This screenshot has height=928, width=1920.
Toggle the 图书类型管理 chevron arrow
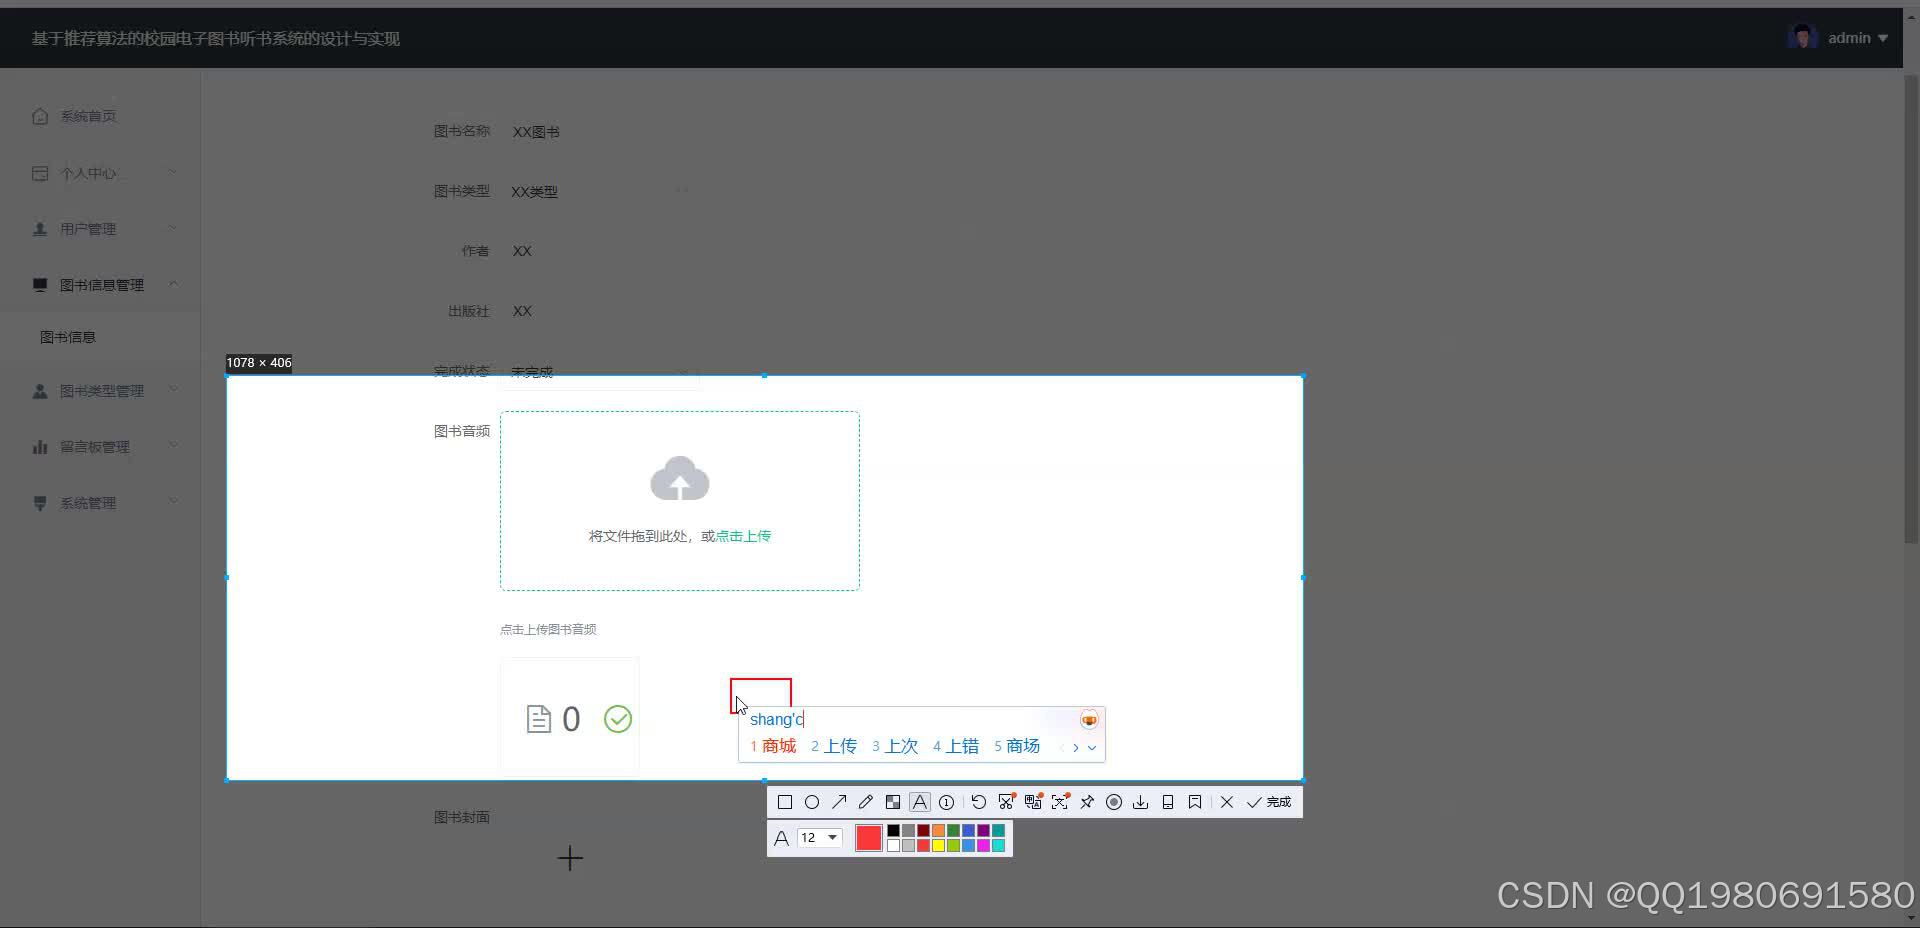(173, 390)
